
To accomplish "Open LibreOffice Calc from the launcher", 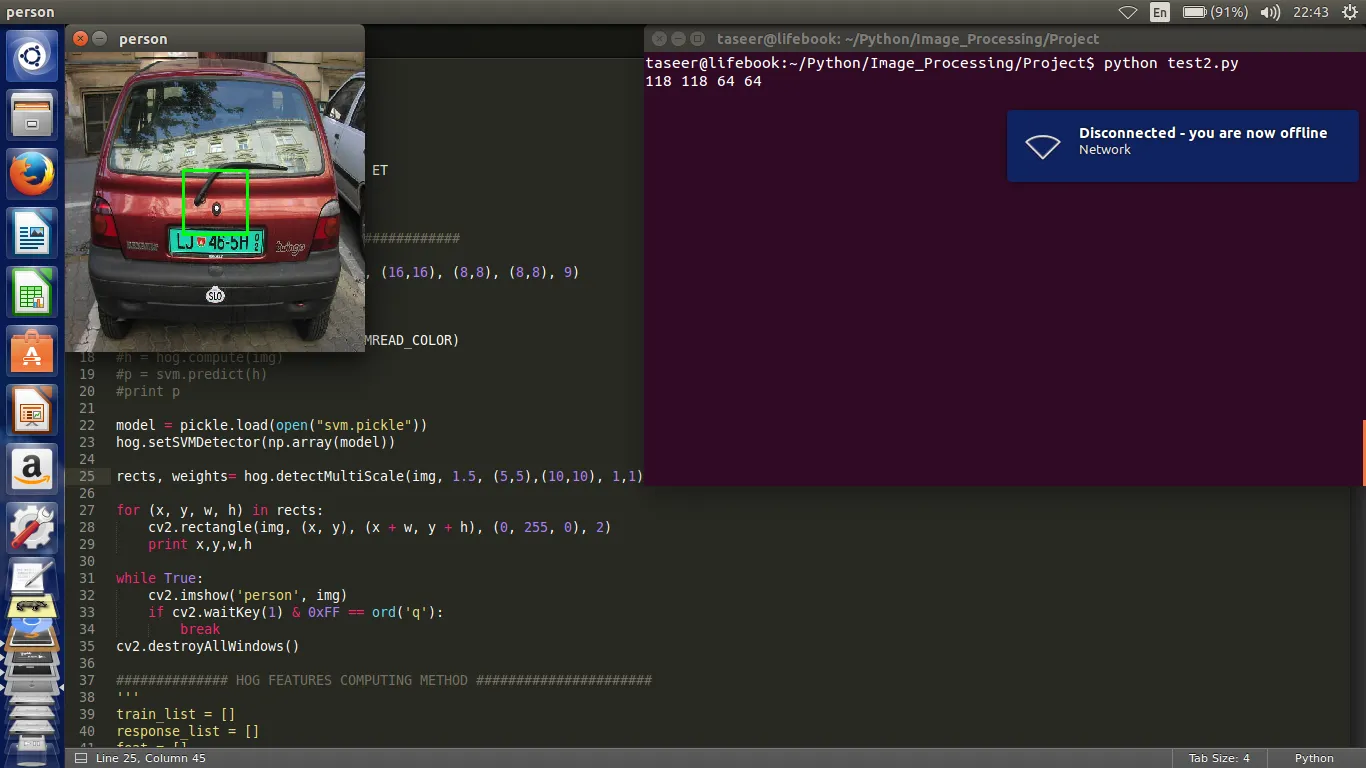I will 32,292.
